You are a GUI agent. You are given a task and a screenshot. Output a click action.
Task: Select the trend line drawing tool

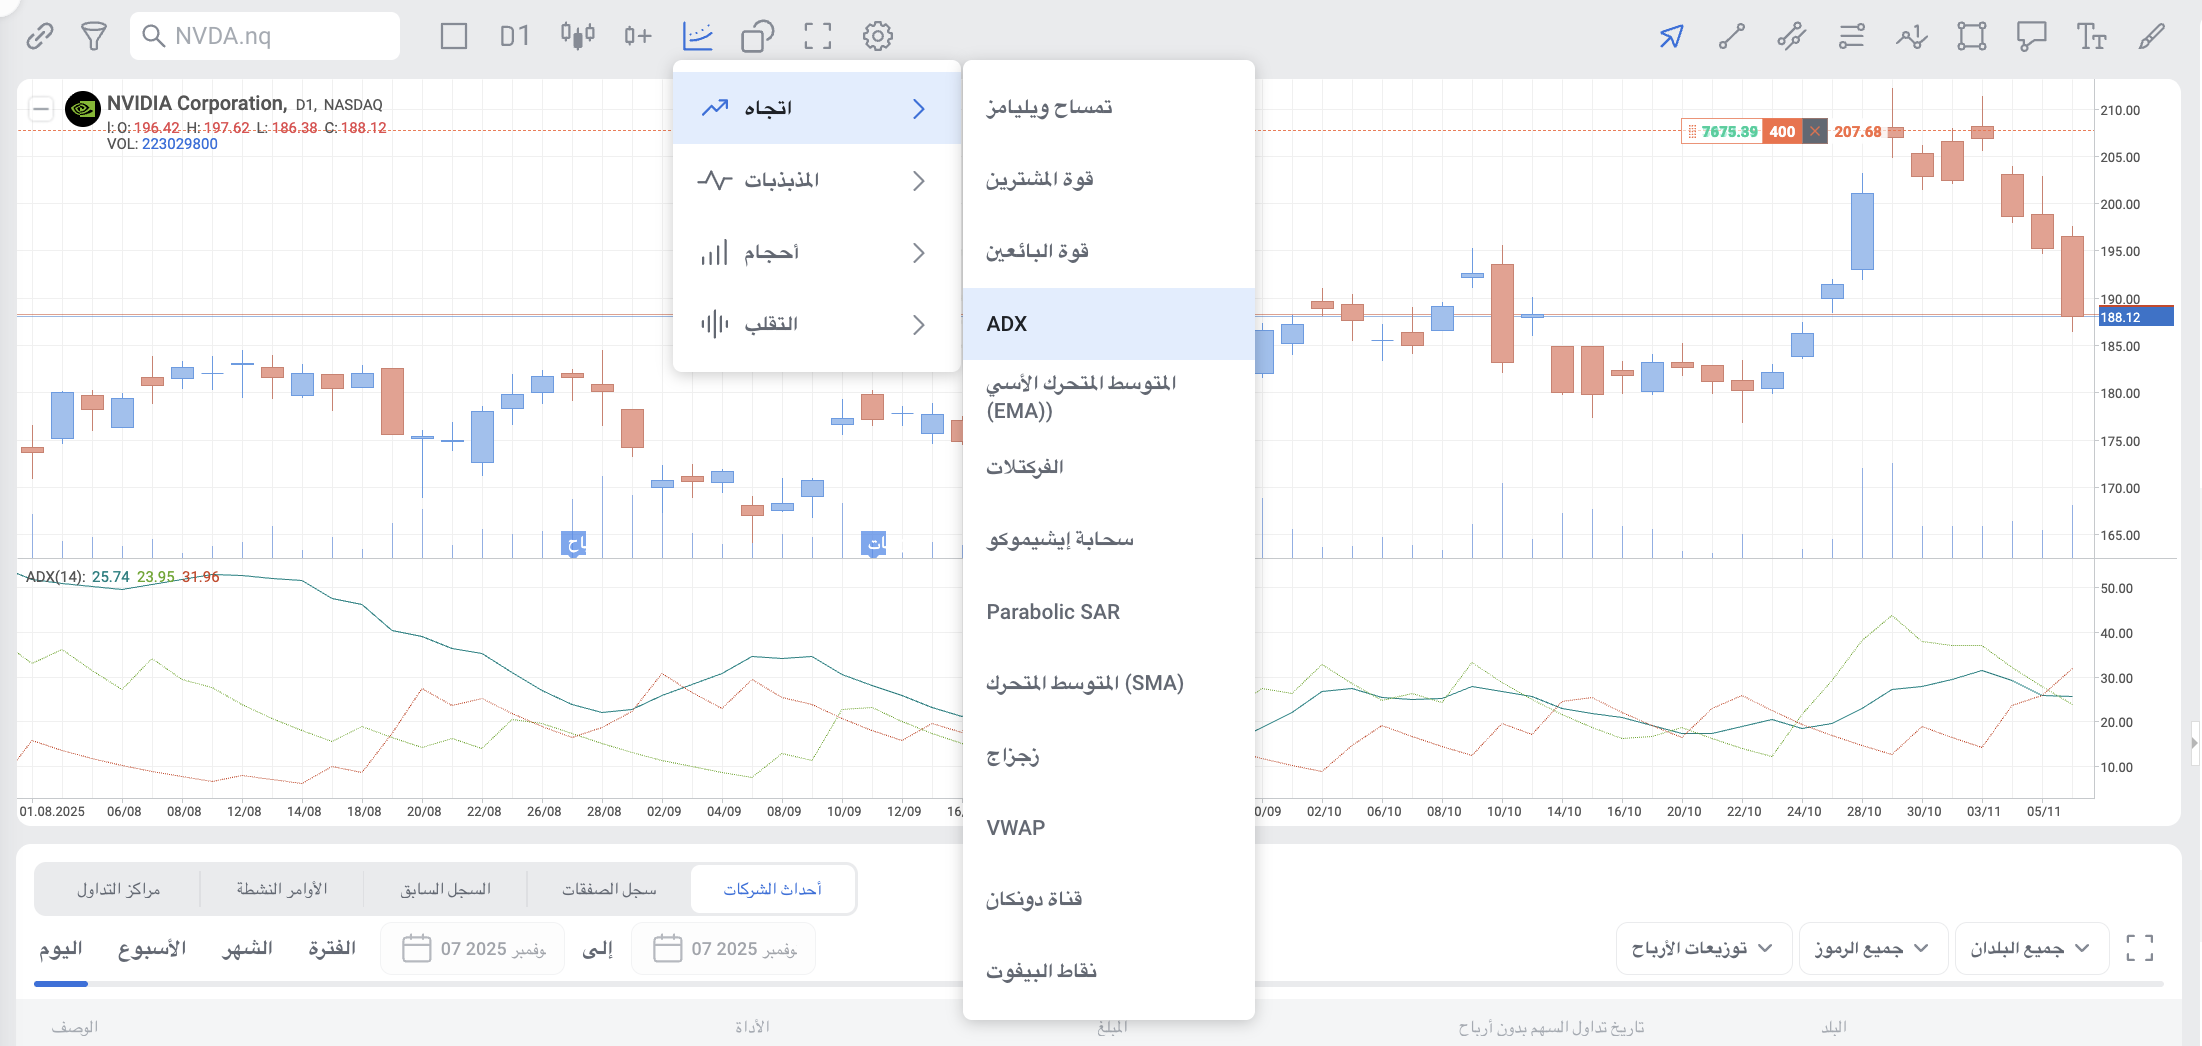[x=1731, y=37]
